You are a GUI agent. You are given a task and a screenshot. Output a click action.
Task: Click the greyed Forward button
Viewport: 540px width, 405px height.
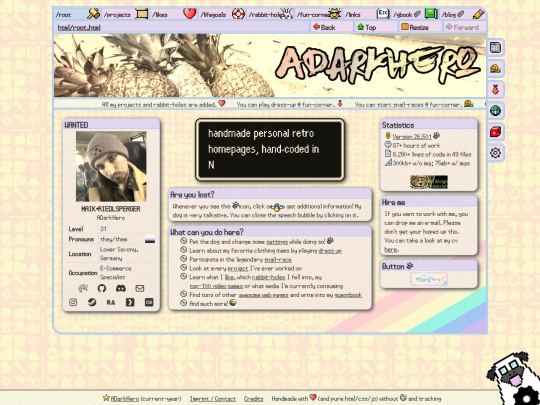pos(464,27)
